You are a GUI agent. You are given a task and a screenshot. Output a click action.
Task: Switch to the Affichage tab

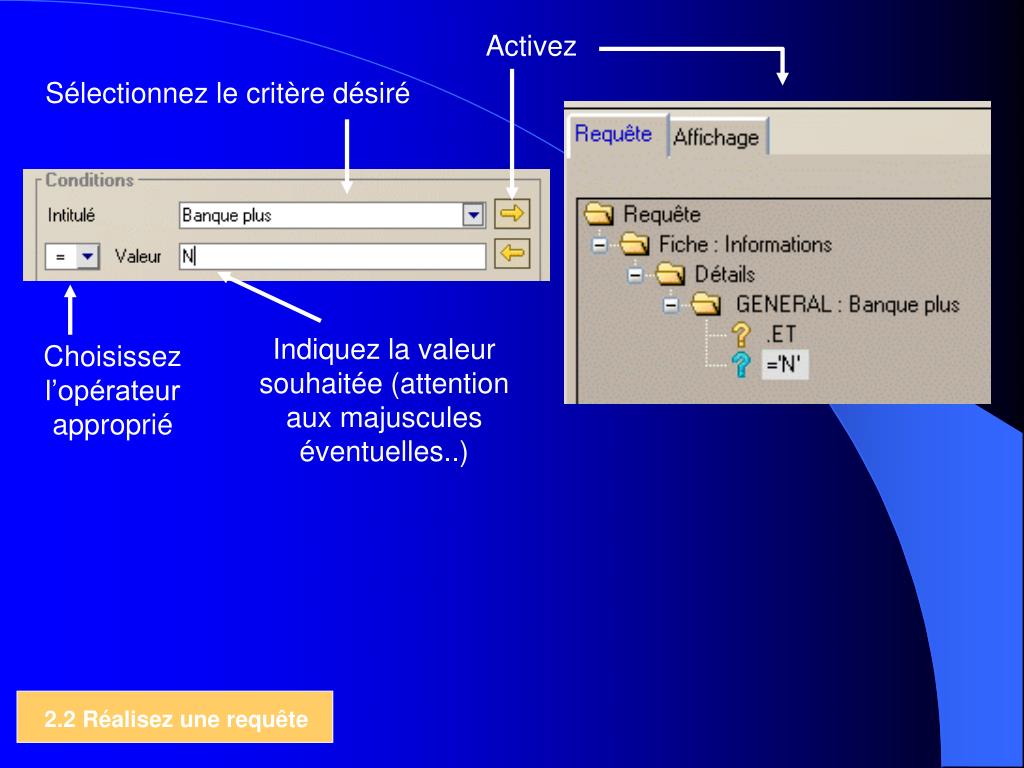[716, 137]
